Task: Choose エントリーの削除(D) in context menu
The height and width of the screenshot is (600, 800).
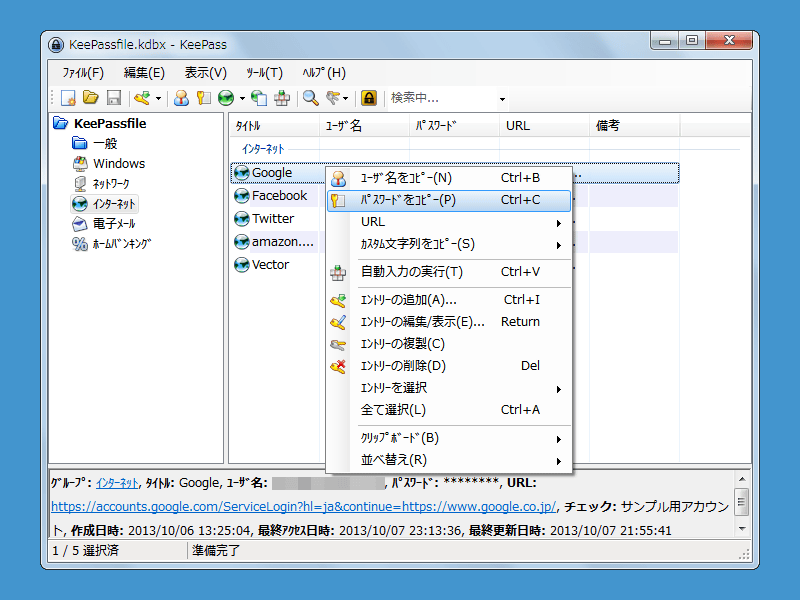Action: point(448,366)
